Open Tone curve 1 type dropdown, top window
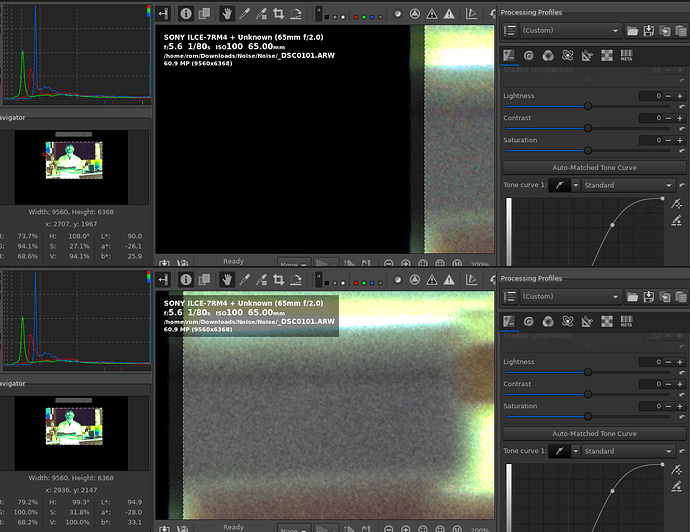The height and width of the screenshot is (532, 690). point(575,185)
